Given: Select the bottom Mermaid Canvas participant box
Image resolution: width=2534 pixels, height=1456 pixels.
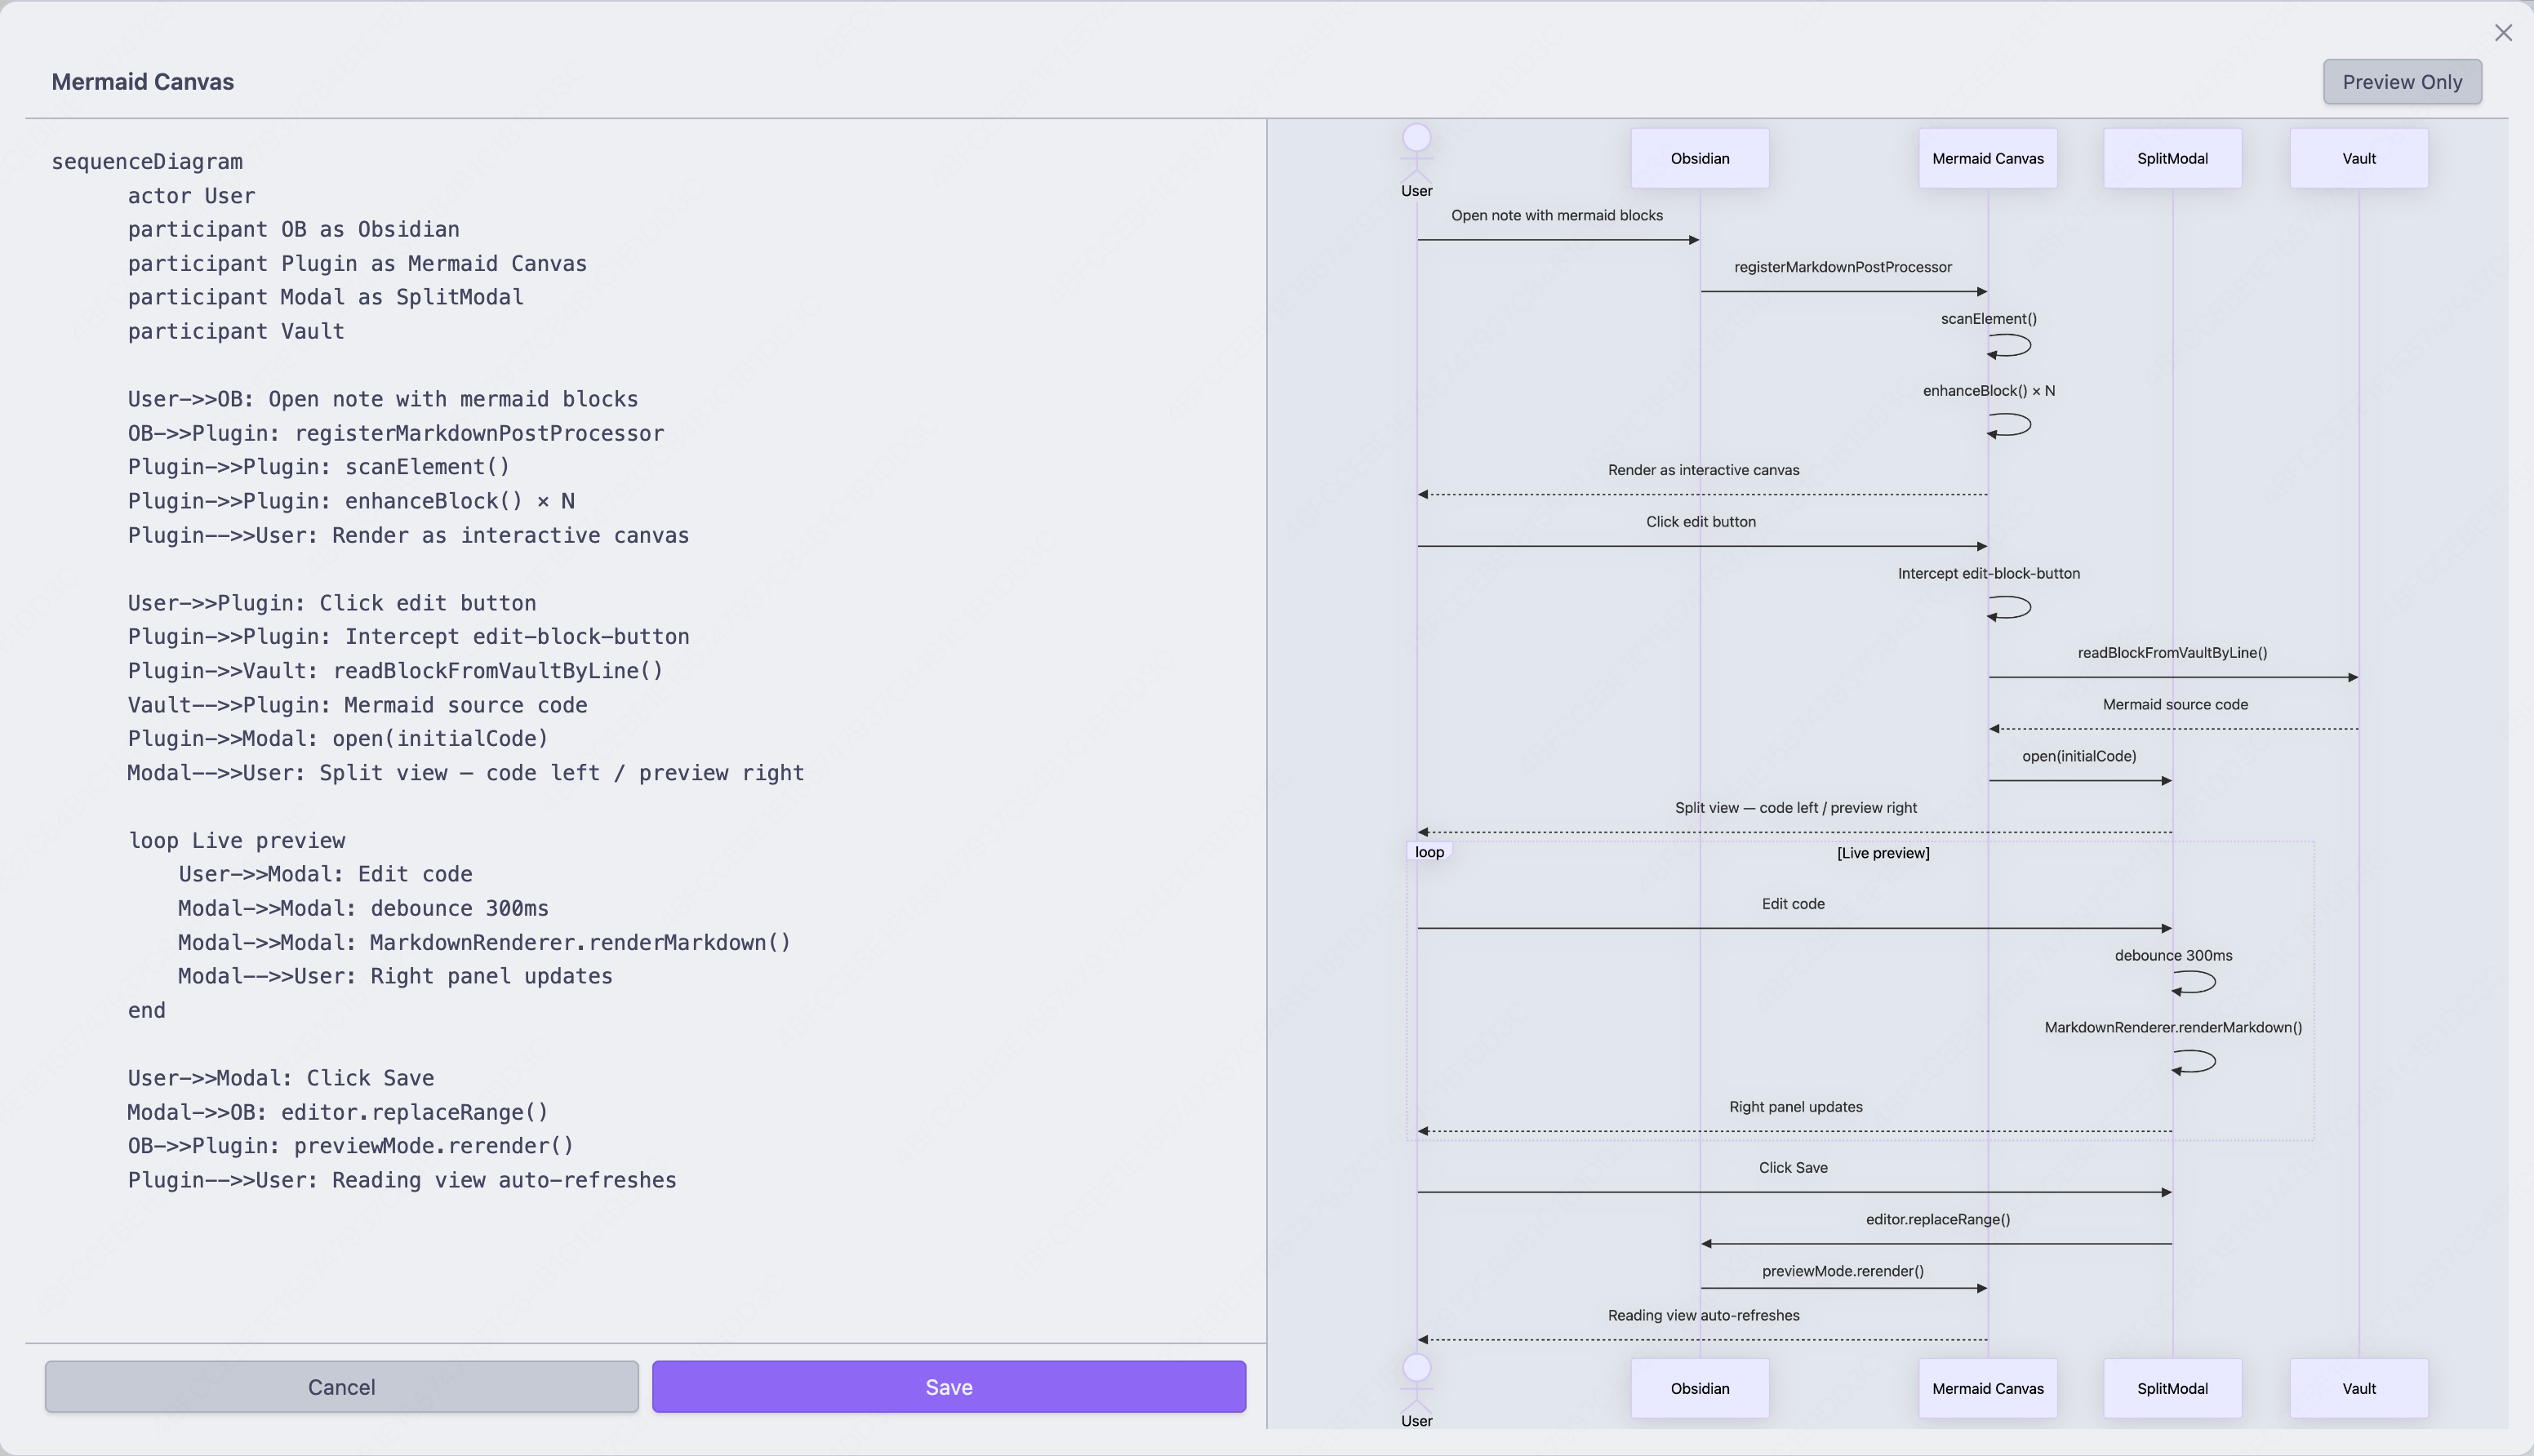Looking at the screenshot, I should (1988, 1388).
